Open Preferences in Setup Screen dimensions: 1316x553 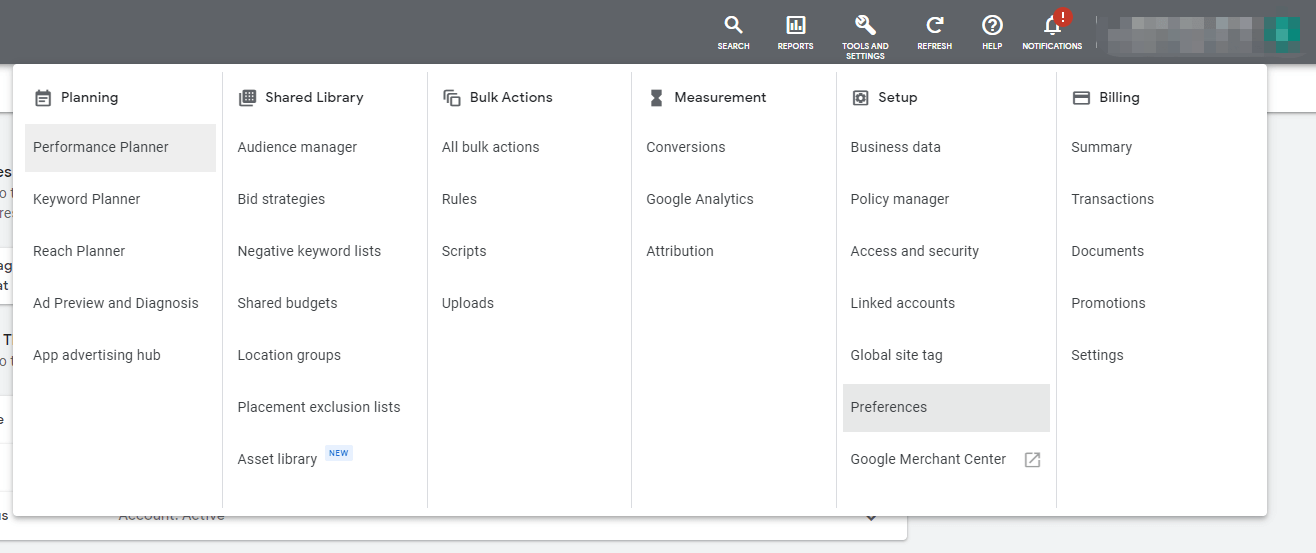click(x=888, y=407)
